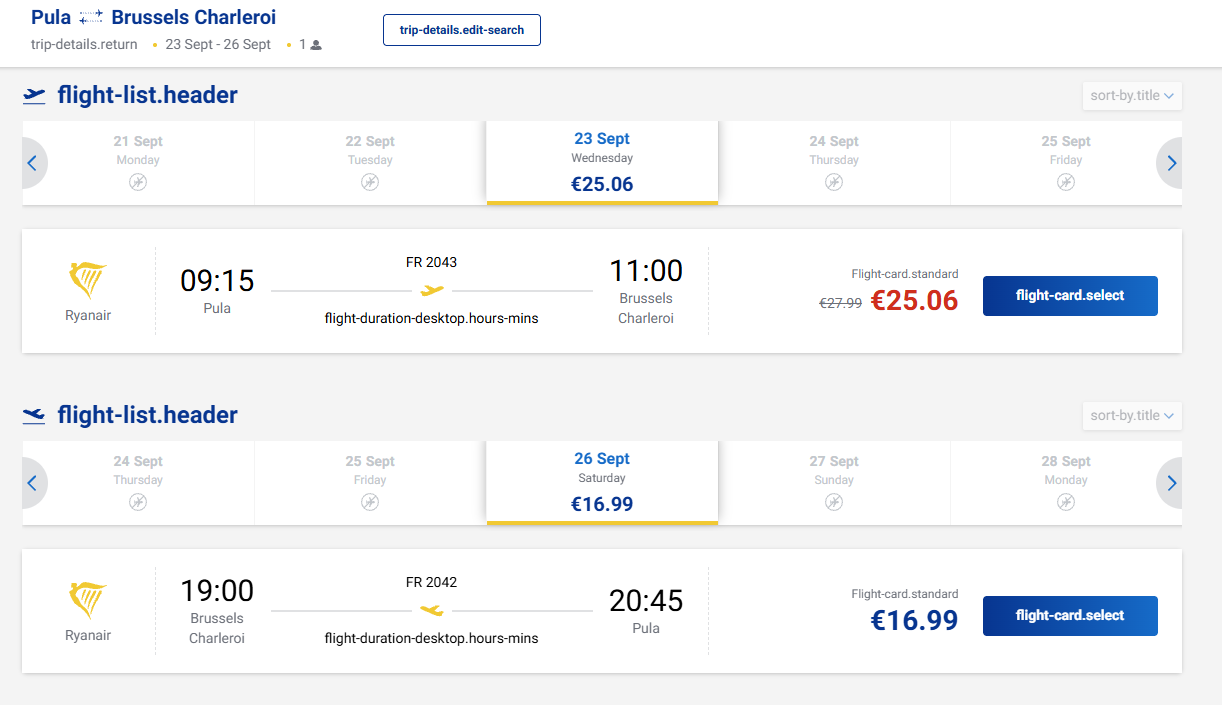Choose the 24 Sept Thursday outbound date
Screen dimensions: 1222x705
tap(834, 163)
